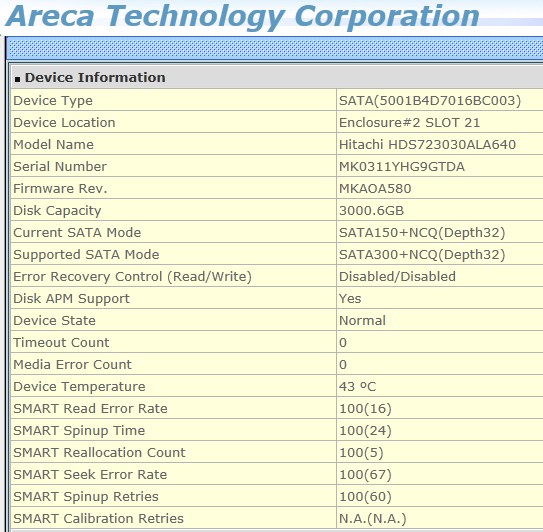
Task: Select the SMART Reallocation Count 100(5) value
Action: point(361,453)
